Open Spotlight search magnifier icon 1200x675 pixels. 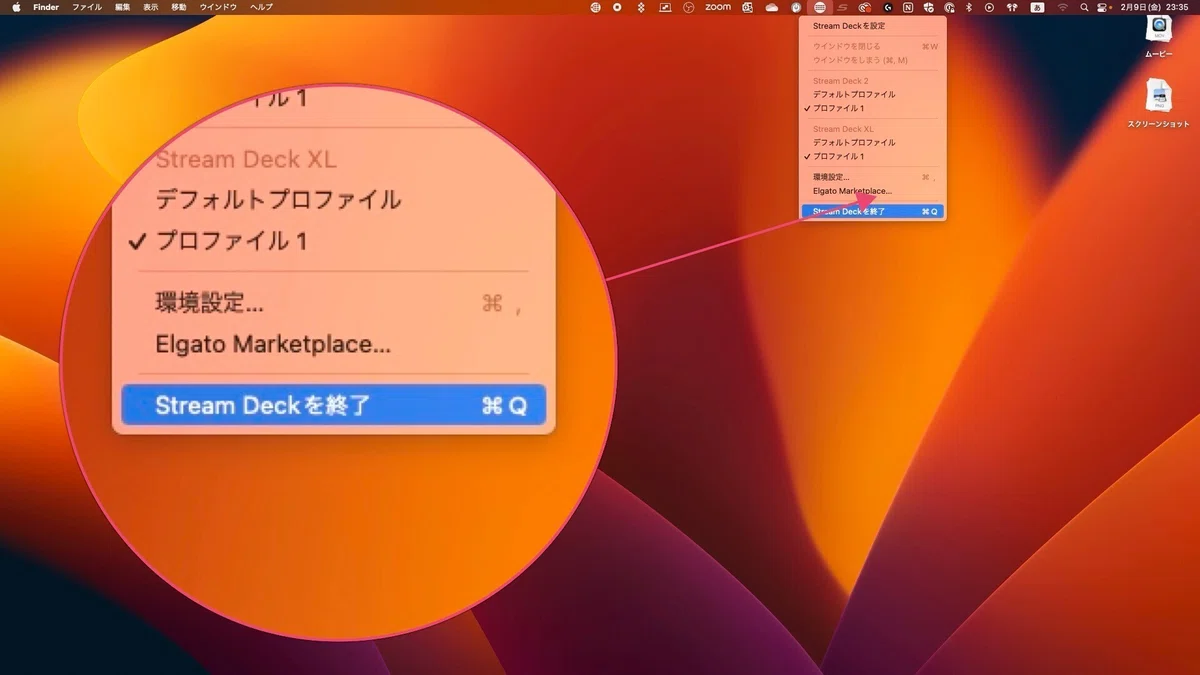point(1084,7)
